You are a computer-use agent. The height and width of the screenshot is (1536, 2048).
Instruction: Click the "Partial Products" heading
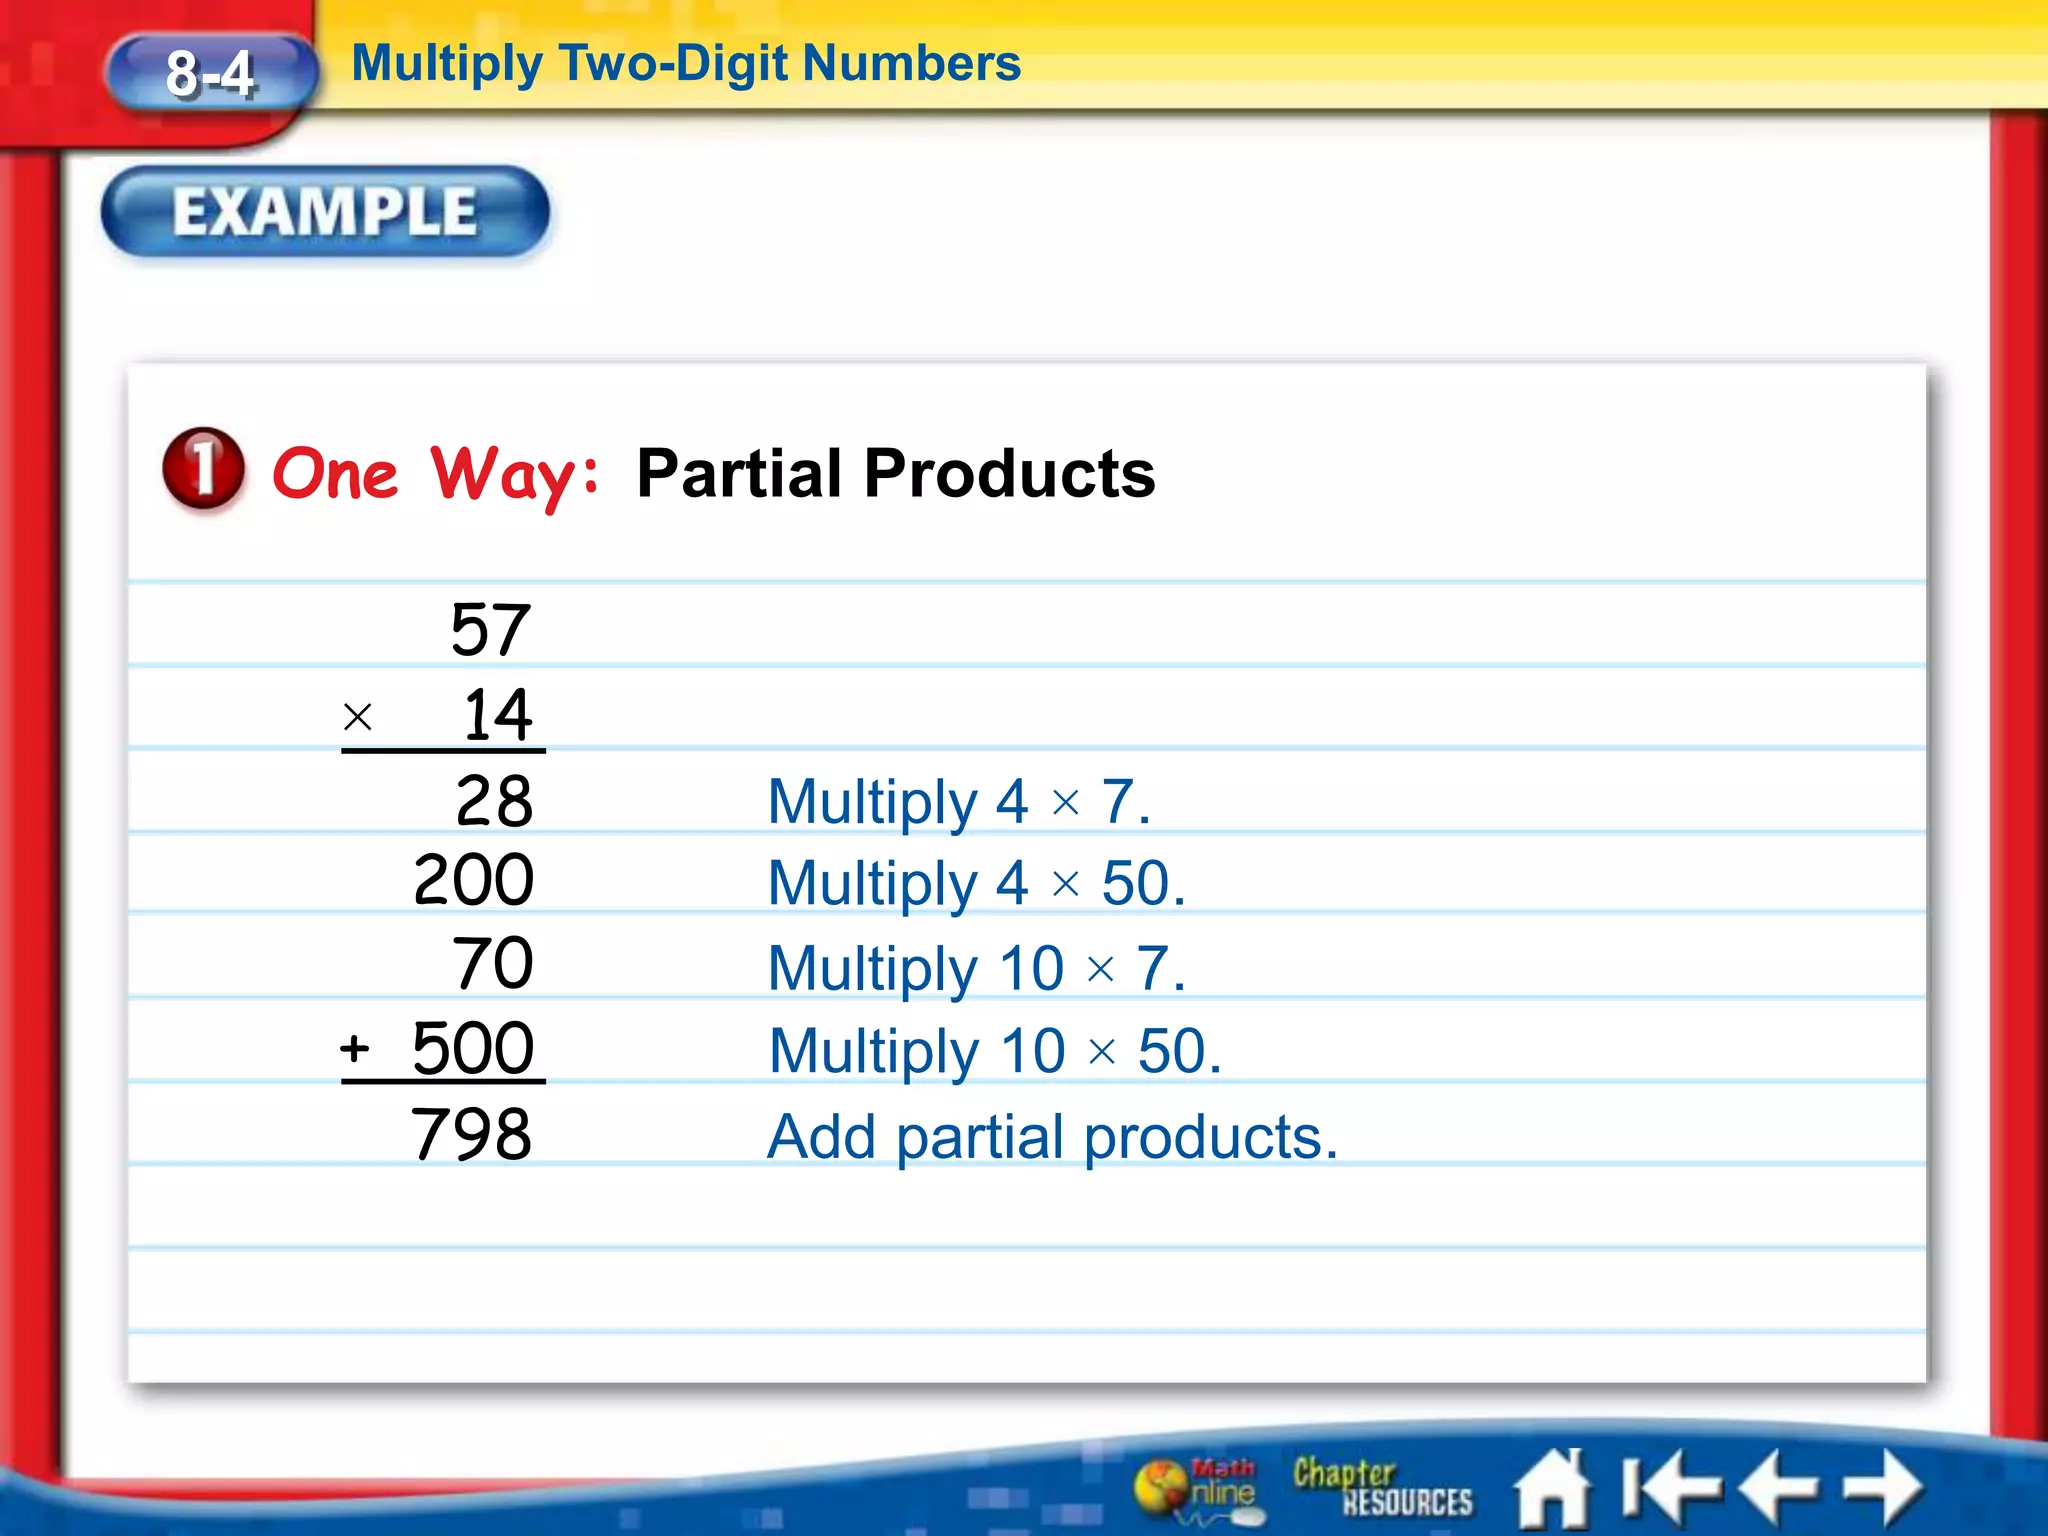[x=896, y=473]
